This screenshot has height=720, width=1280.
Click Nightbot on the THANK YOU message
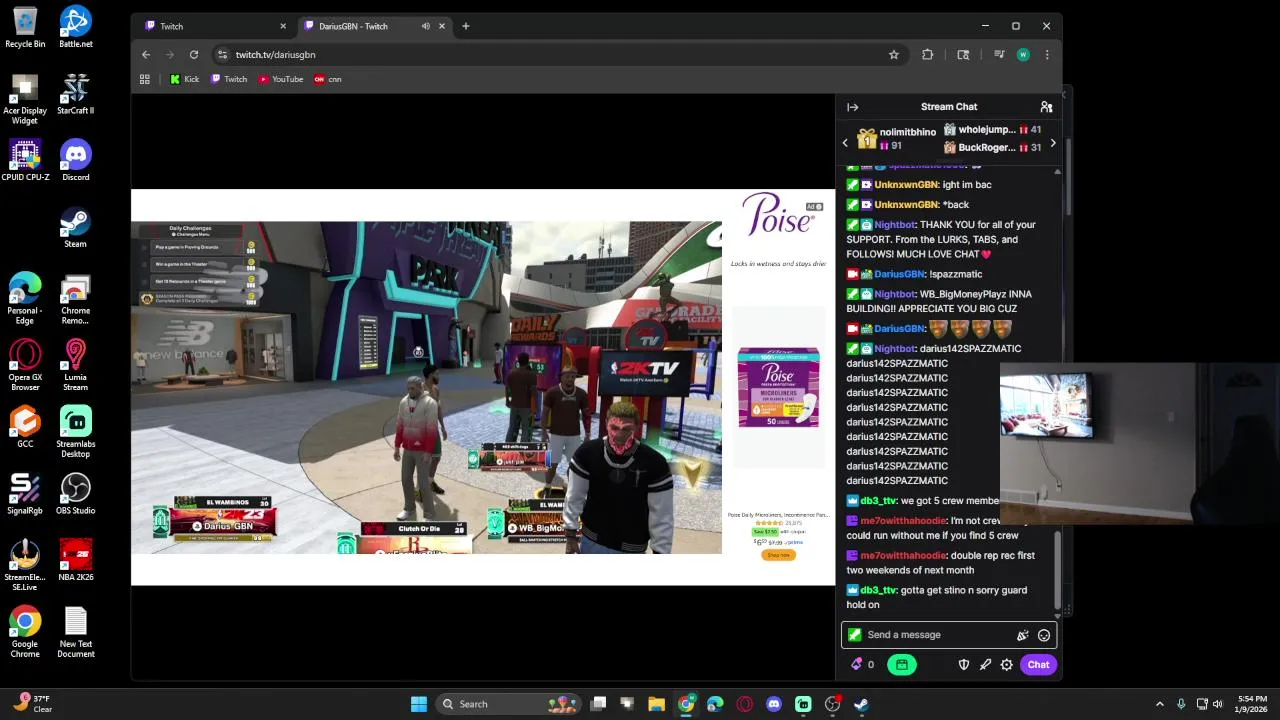894,225
